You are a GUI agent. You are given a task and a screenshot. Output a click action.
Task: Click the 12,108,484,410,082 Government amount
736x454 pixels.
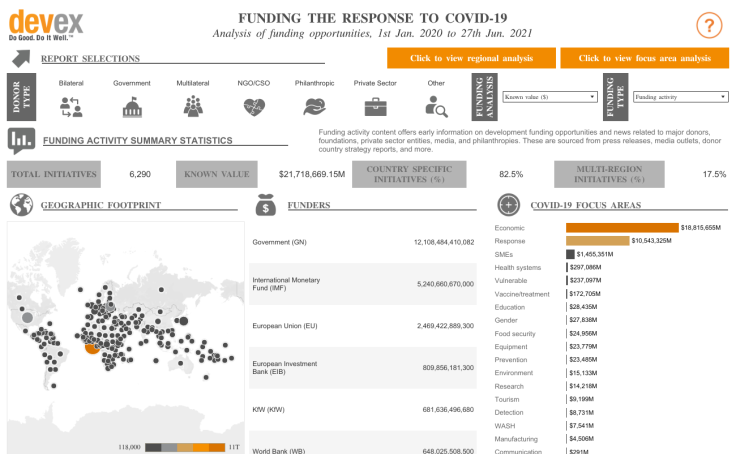[444, 242]
